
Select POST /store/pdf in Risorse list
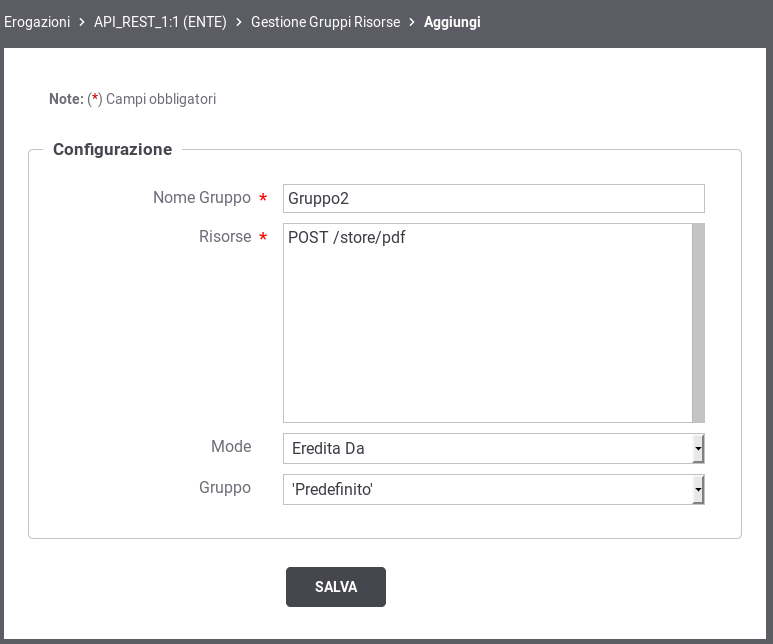[x=347, y=237]
